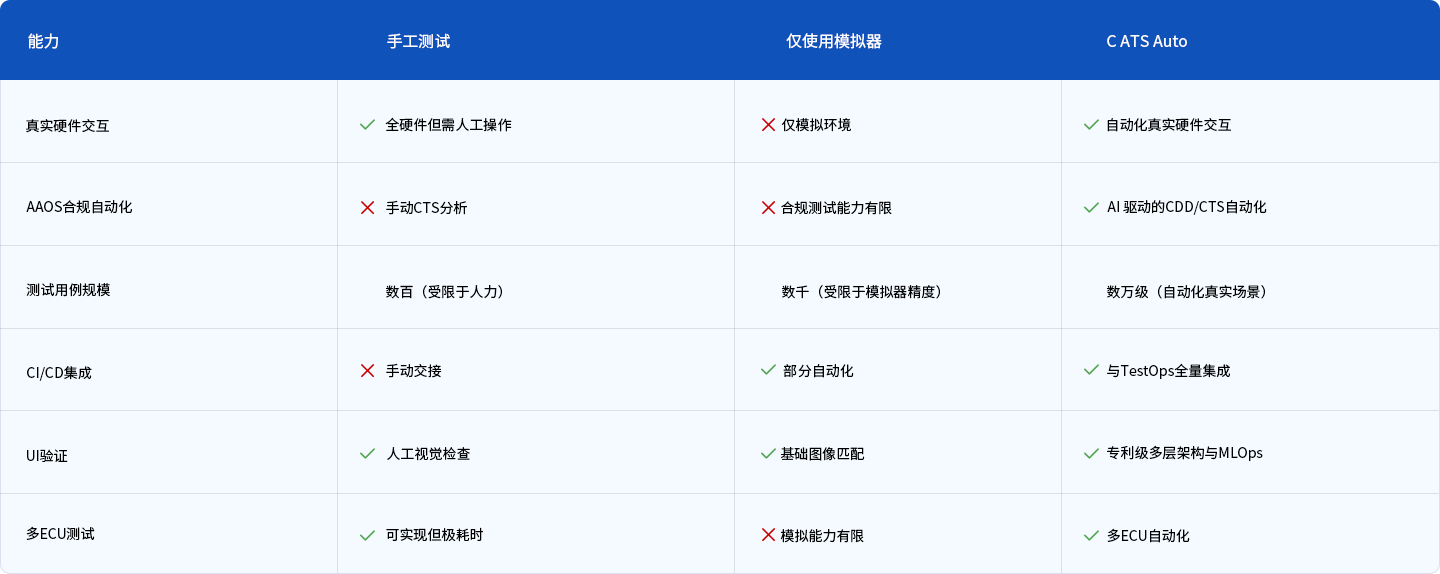Click green checkmark beside 人工视觉检查
The height and width of the screenshot is (574, 1440).
click(x=367, y=453)
